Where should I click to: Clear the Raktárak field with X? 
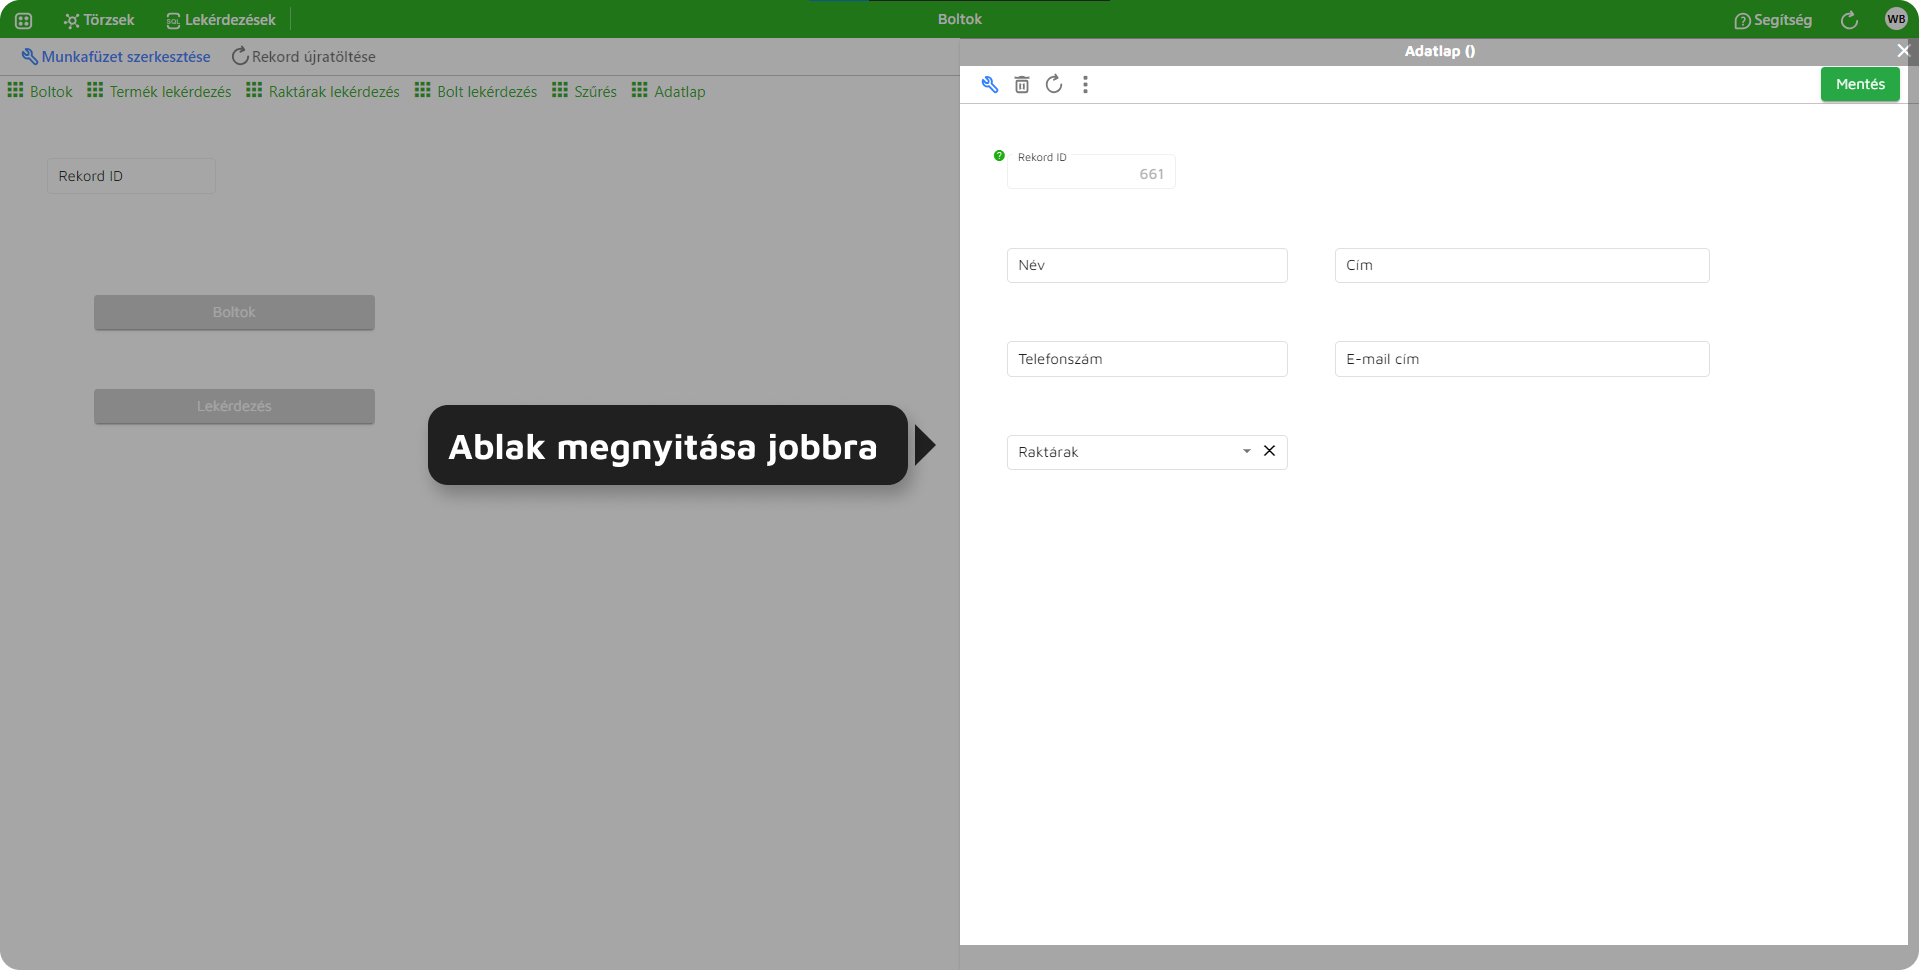pos(1269,451)
